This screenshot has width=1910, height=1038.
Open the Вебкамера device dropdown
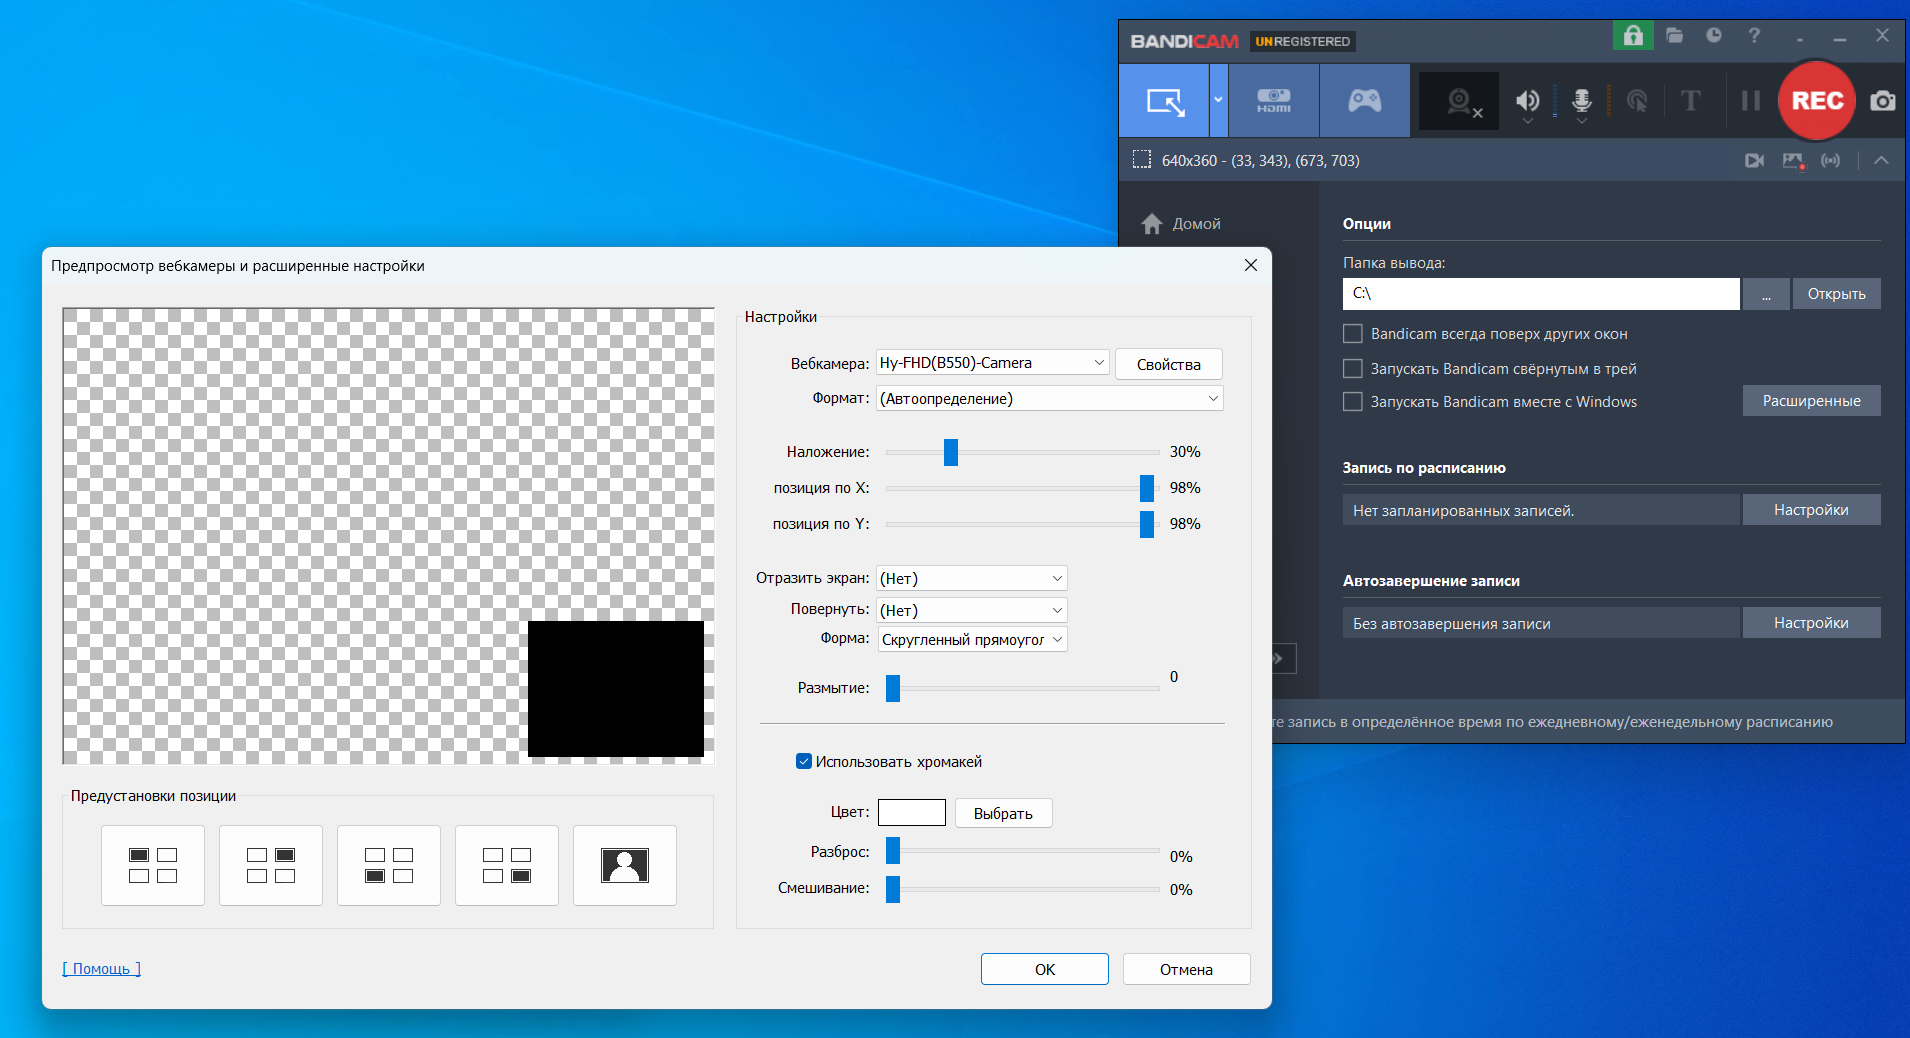(x=993, y=363)
